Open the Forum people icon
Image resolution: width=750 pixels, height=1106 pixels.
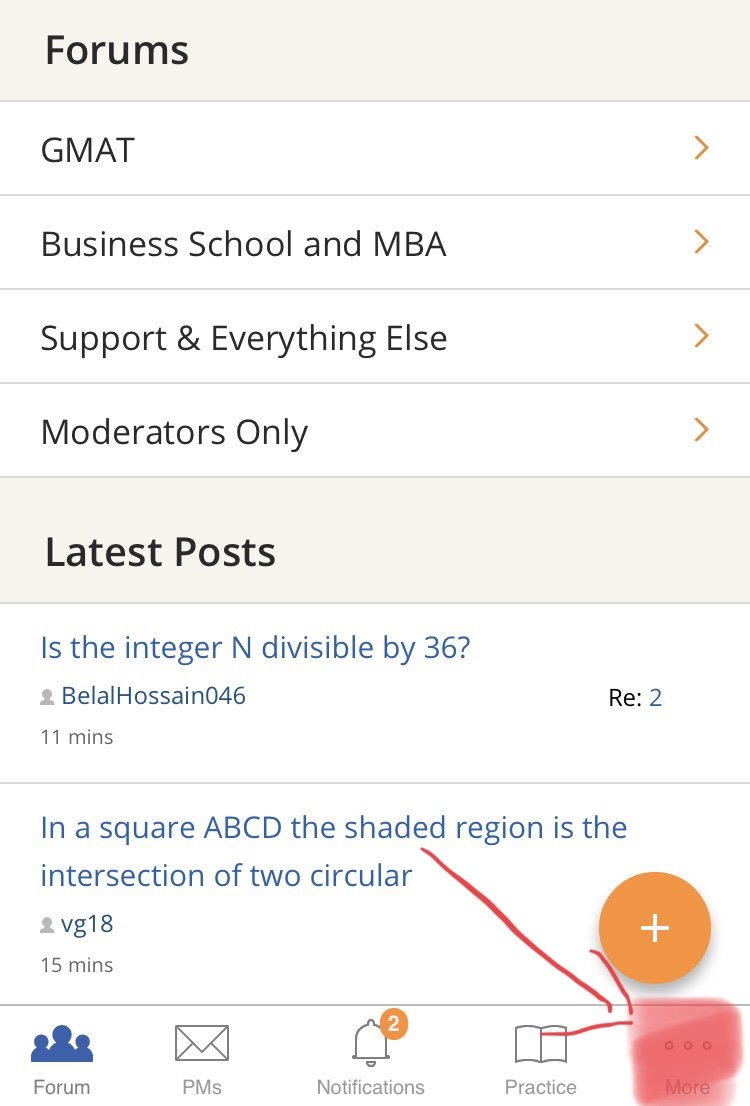pos(62,1044)
